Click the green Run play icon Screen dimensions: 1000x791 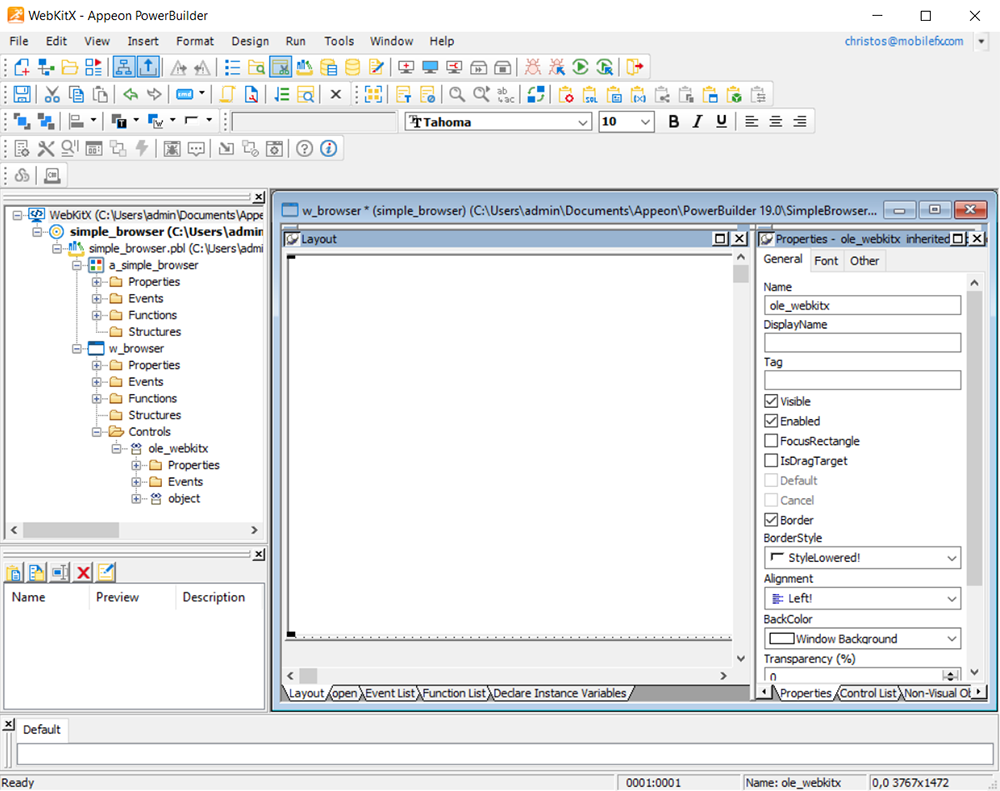pos(580,67)
